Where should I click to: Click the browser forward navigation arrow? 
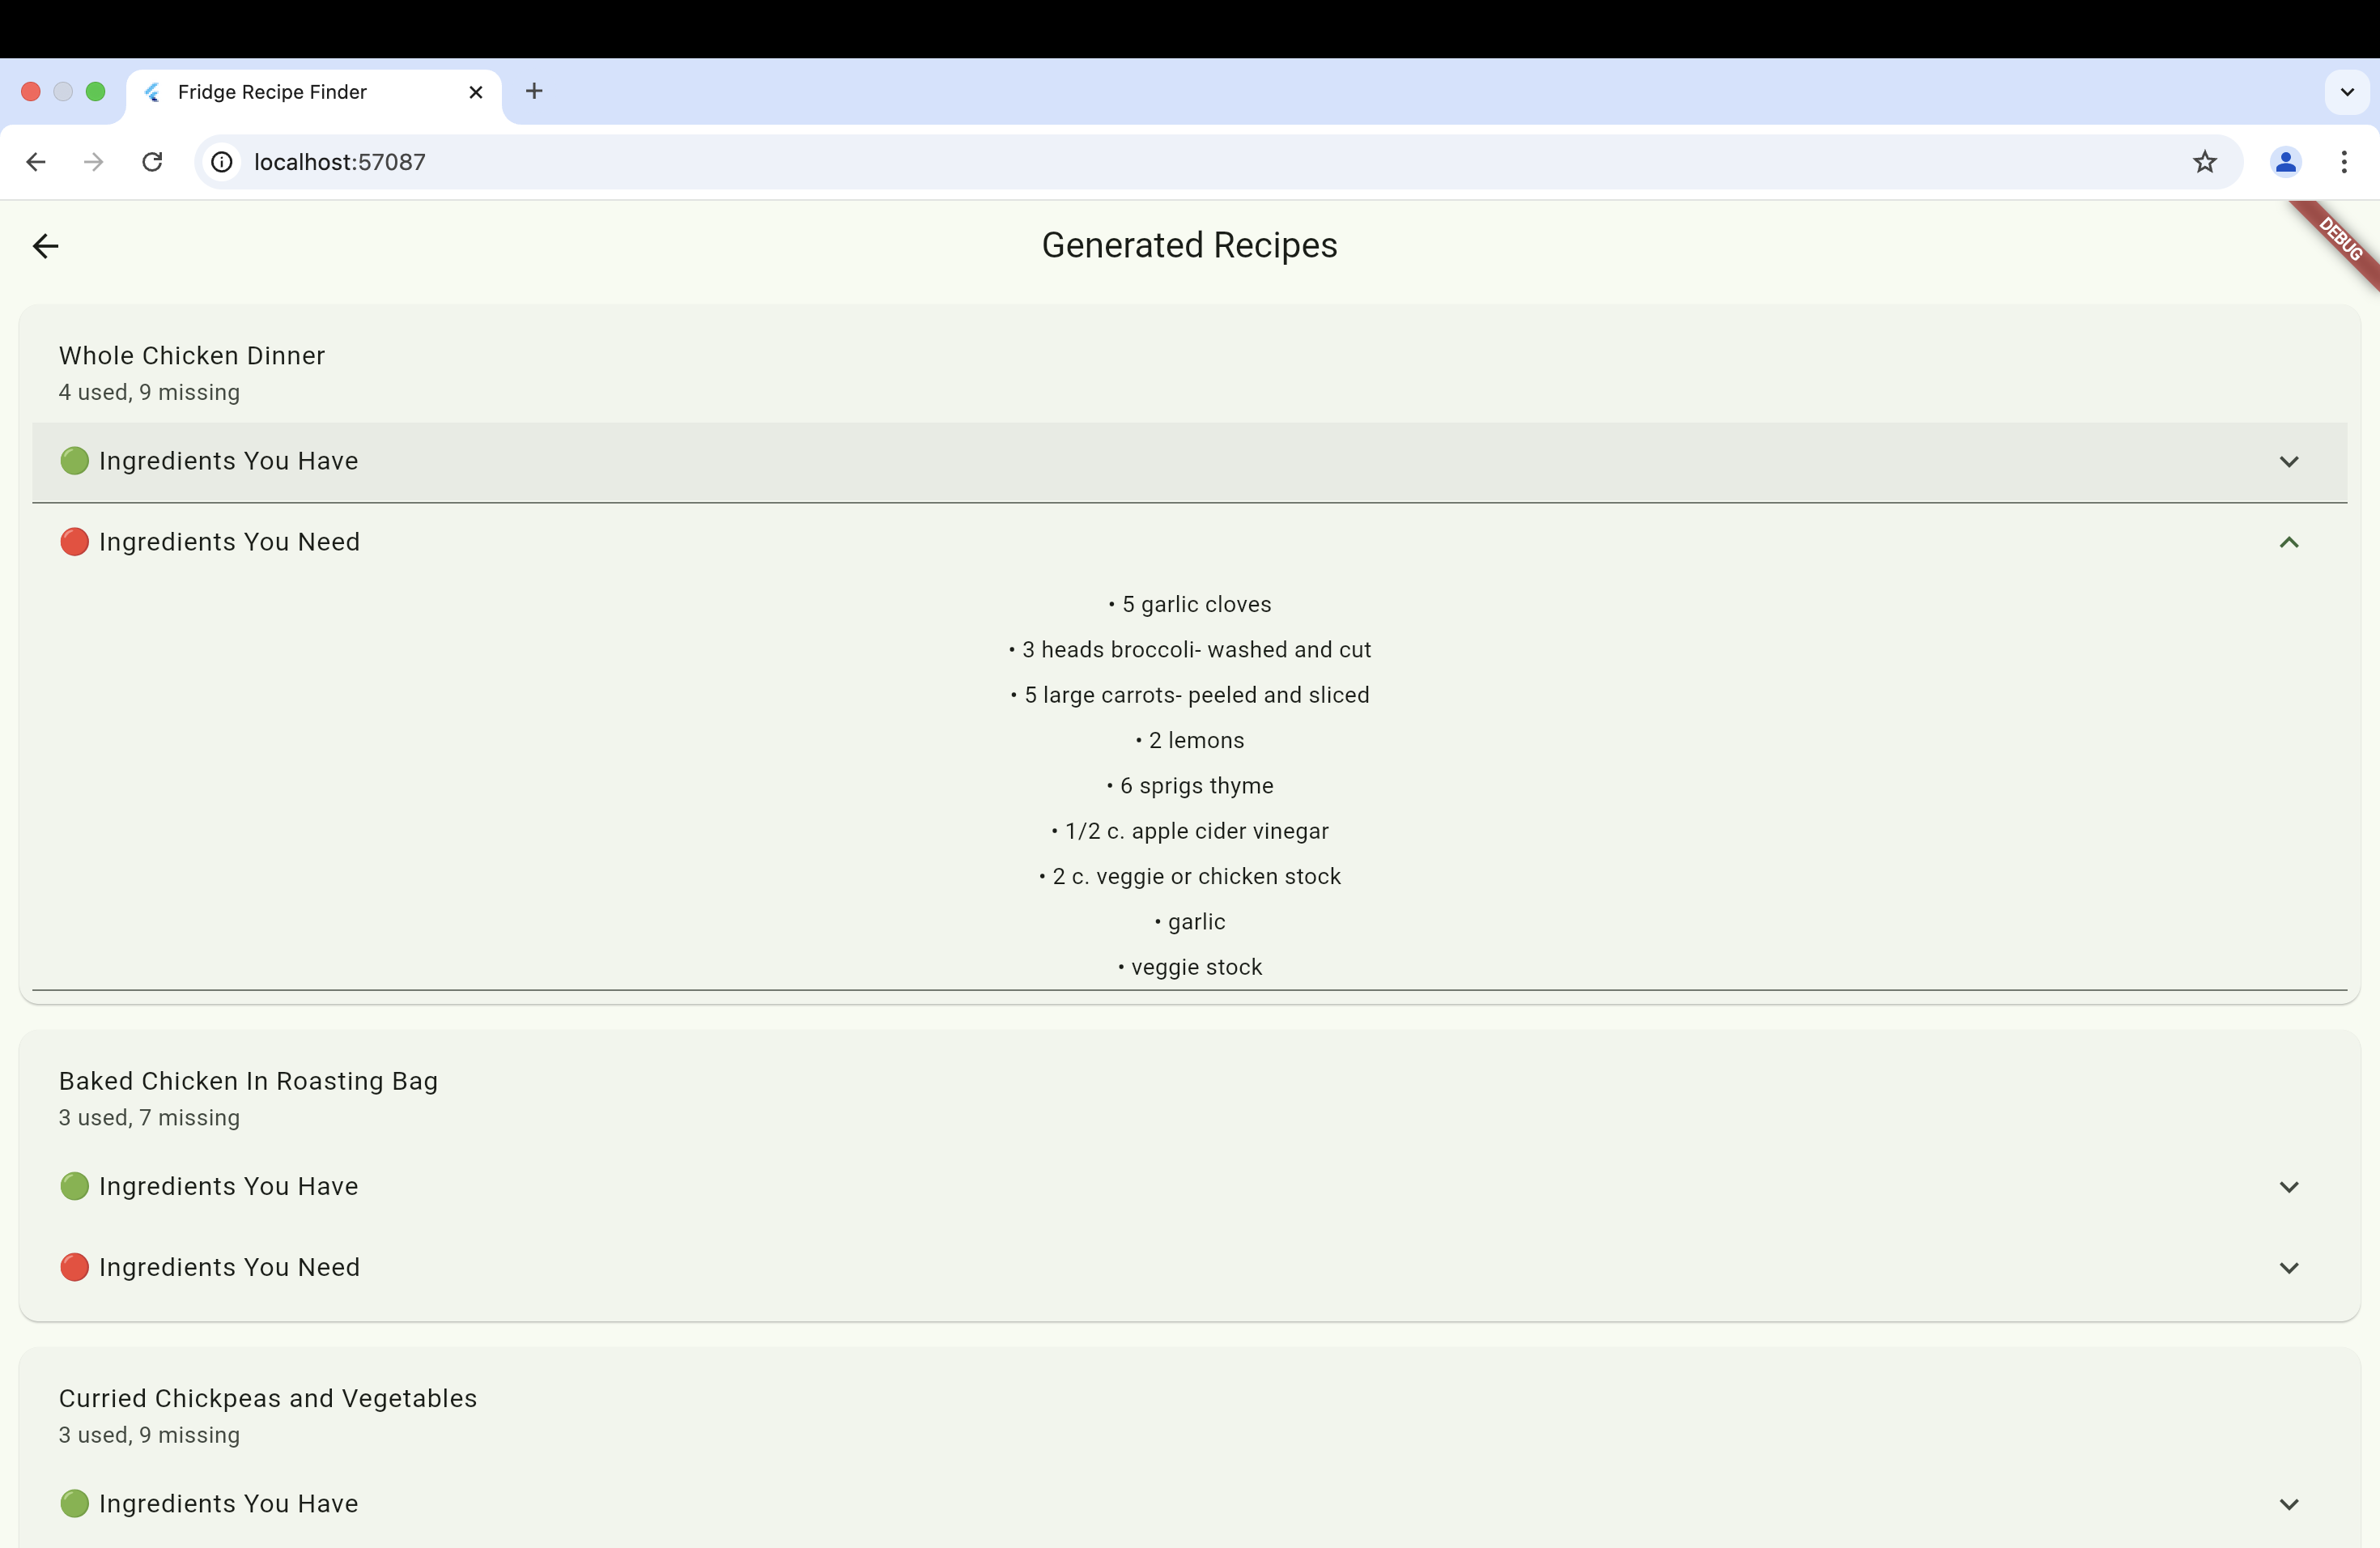(94, 162)
